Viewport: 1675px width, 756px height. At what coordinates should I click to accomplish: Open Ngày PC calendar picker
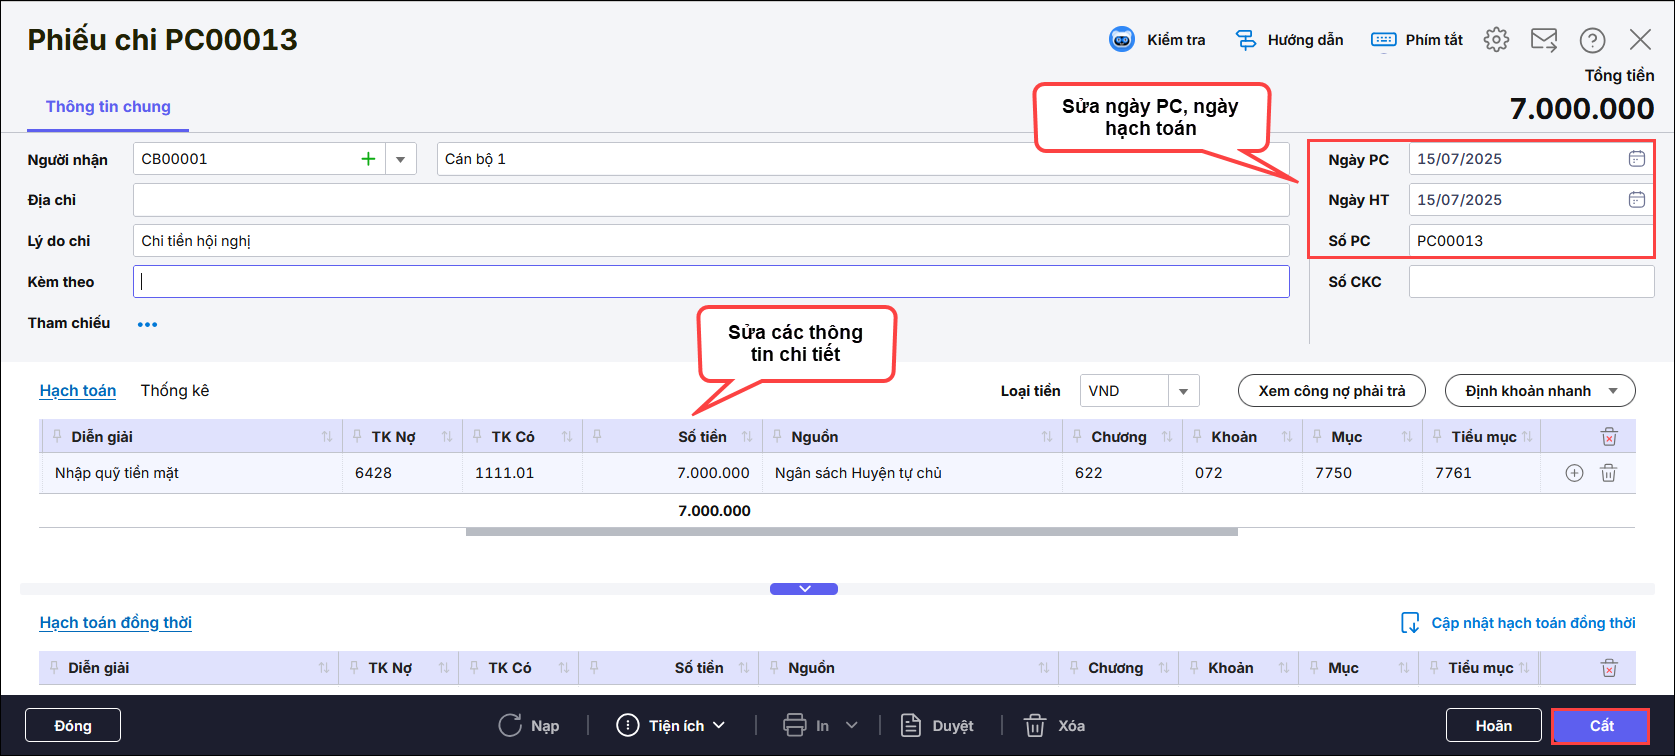point(1636,159)
